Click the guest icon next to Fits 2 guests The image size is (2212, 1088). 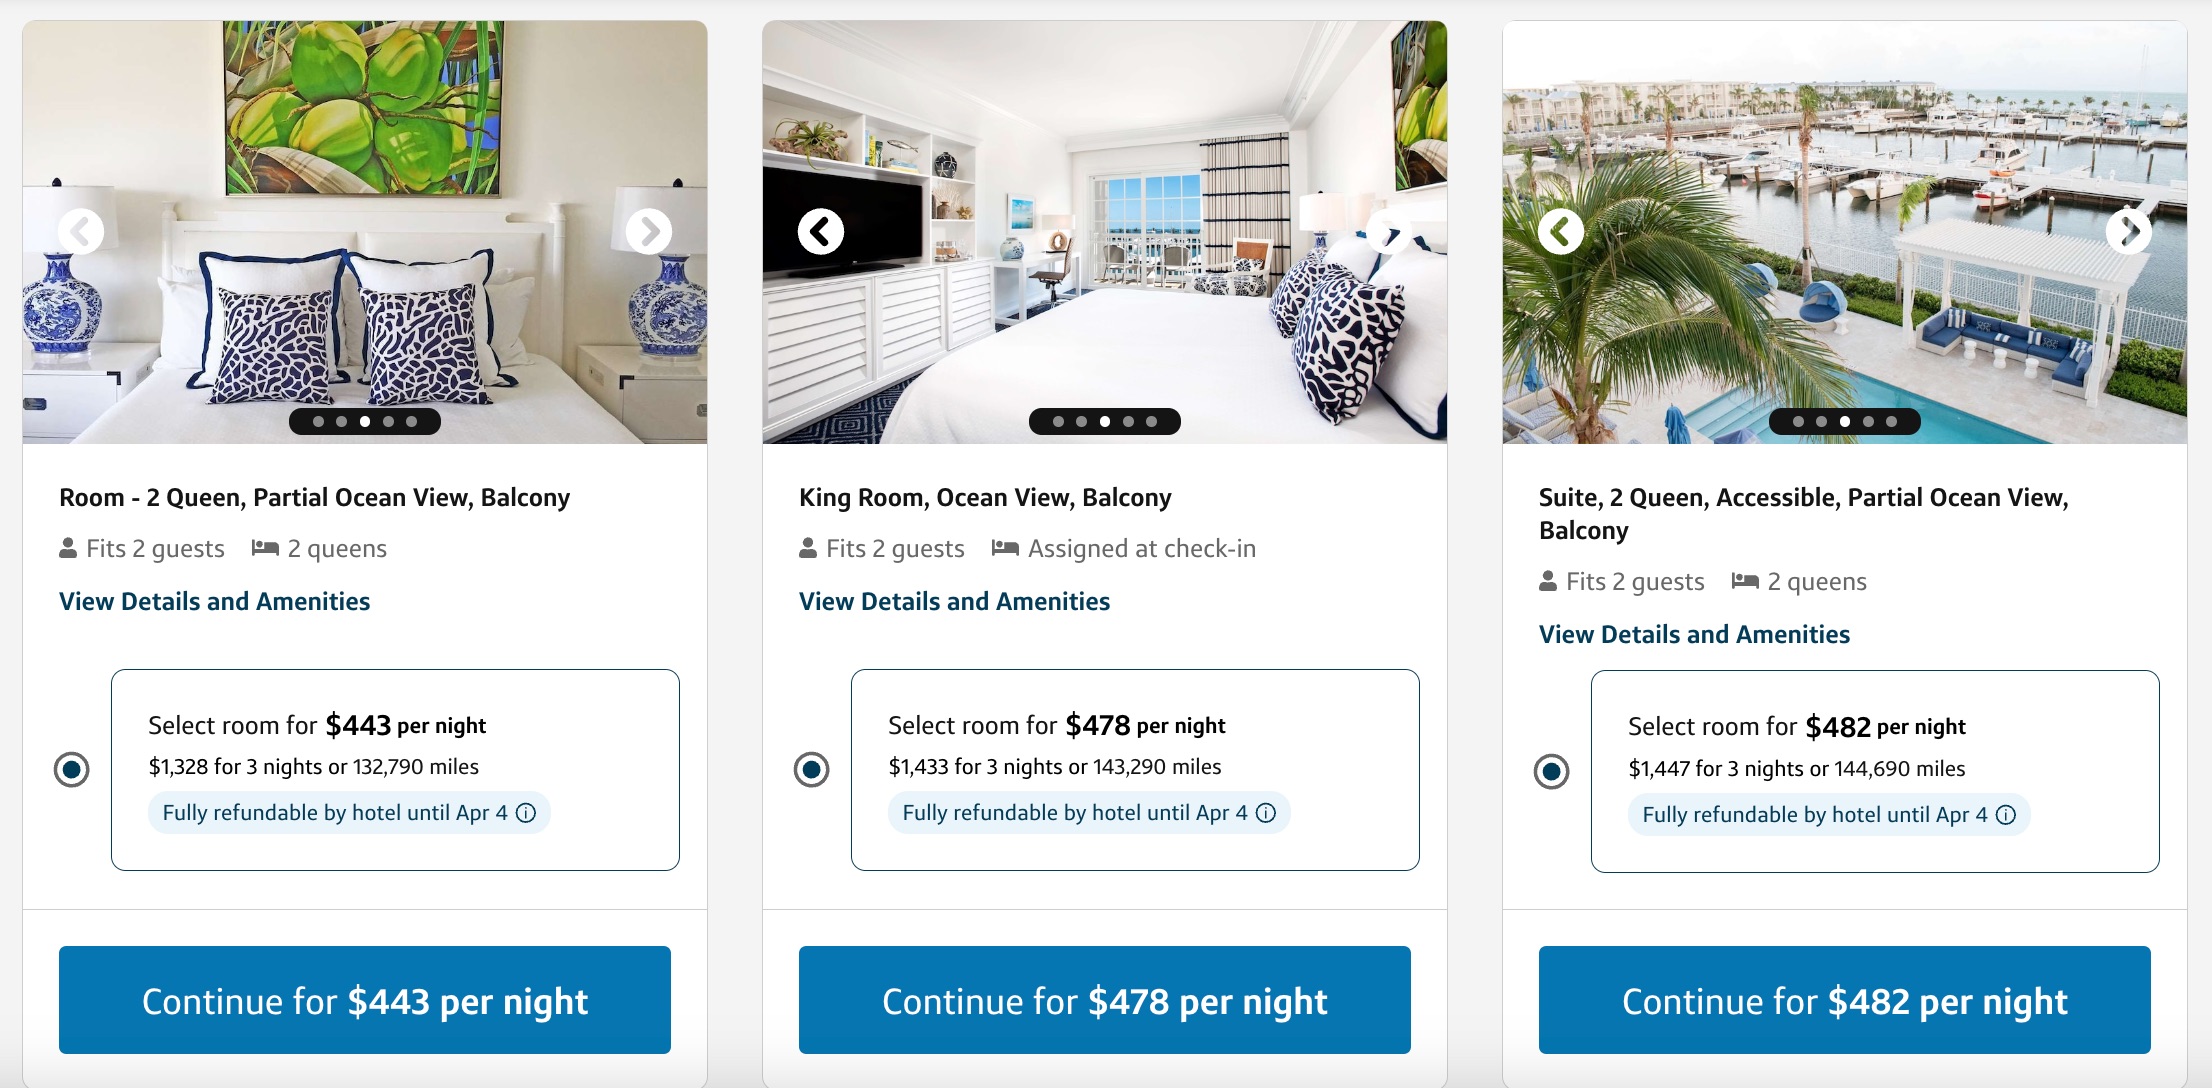[67, 547]
